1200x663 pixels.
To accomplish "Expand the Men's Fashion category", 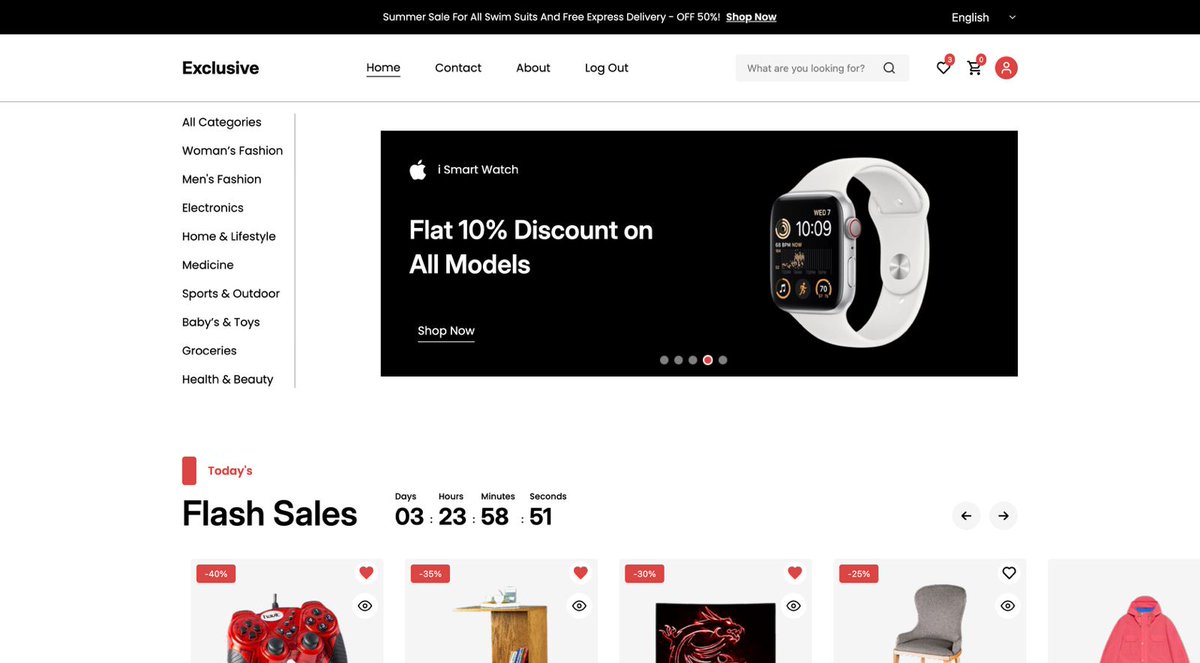I will click(x=221, y=179).
